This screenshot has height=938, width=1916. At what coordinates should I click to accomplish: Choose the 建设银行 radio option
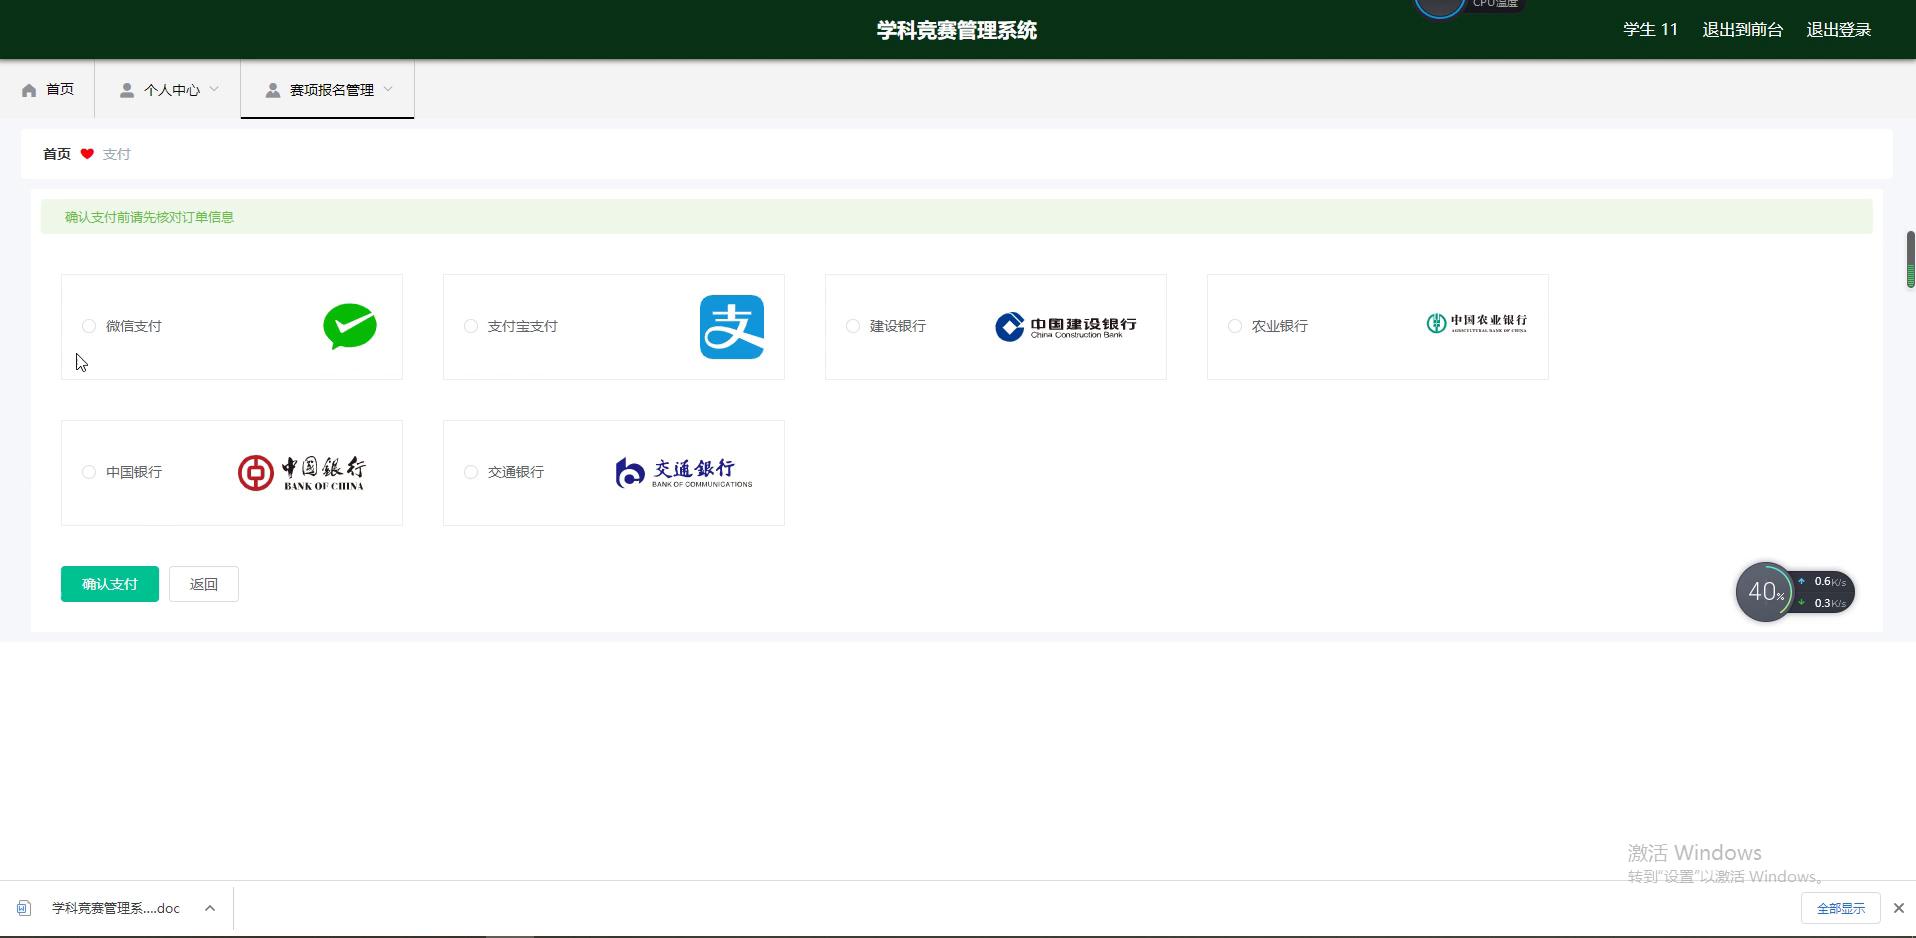click(853, 326)
